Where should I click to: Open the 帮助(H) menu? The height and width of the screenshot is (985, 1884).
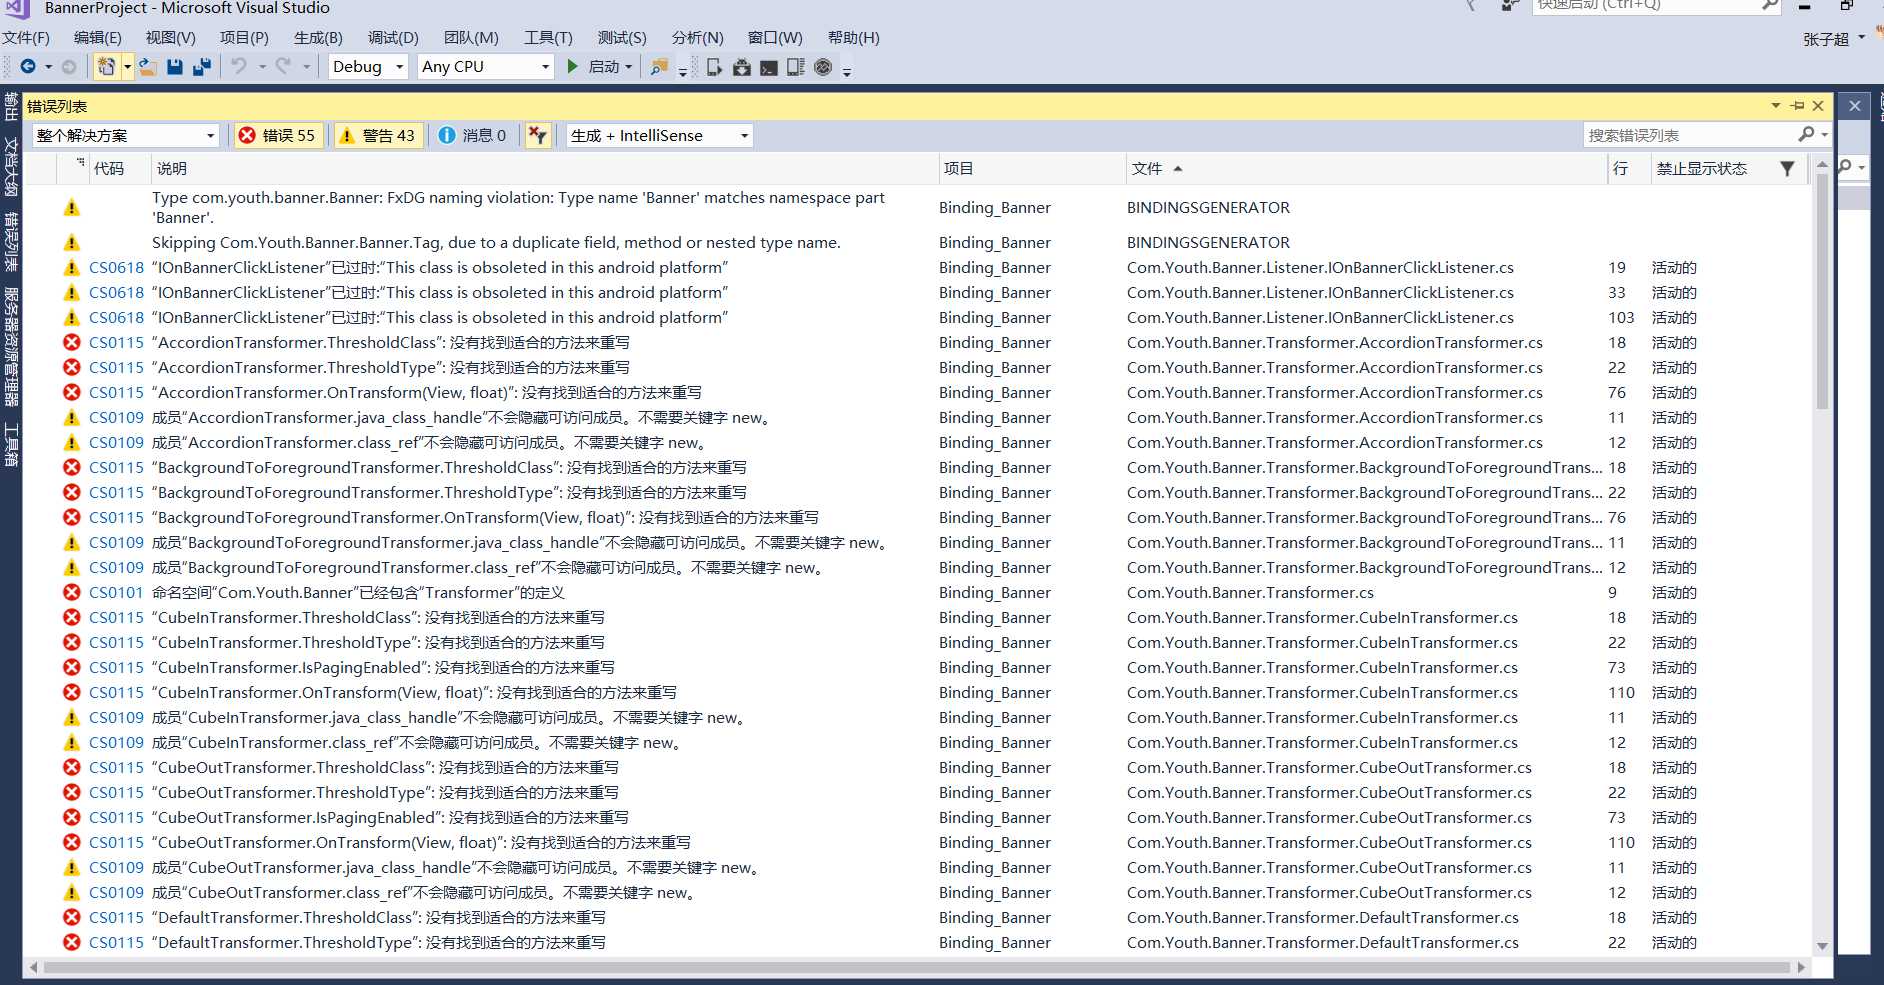click(854, 38)
